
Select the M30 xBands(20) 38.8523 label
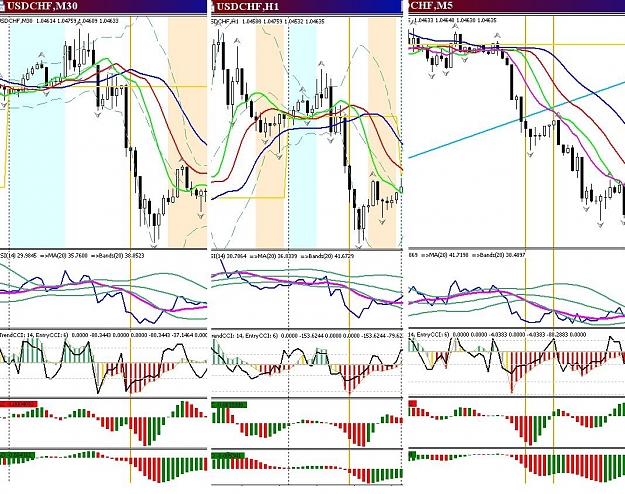(x=117, y=256)
